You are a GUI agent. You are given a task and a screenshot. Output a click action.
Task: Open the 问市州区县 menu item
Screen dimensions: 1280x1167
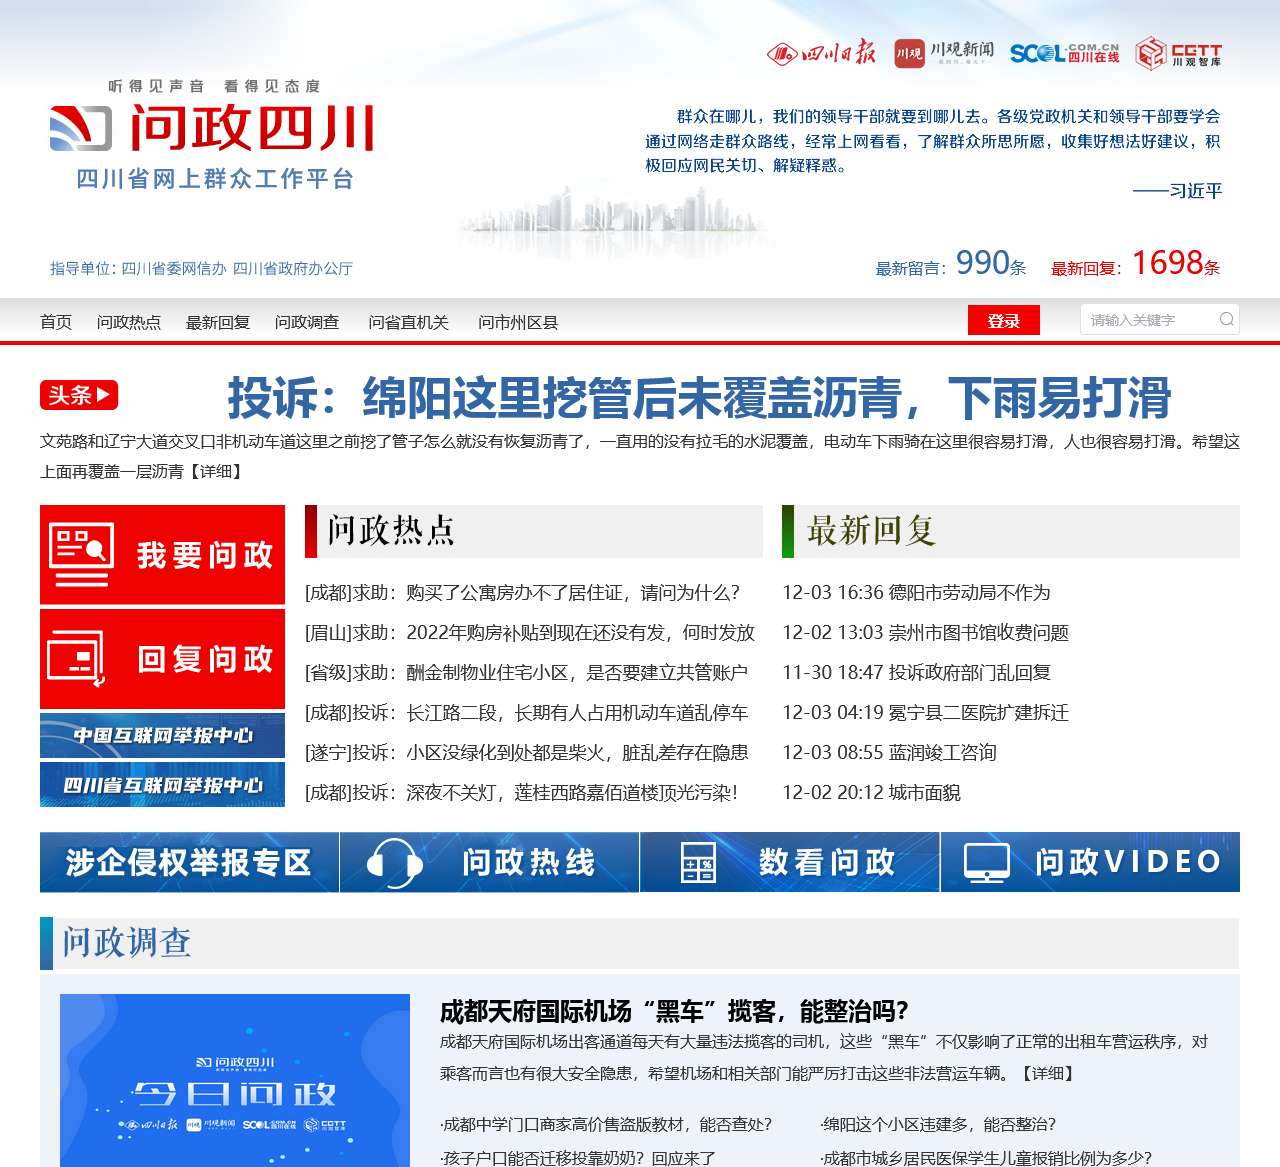point(517,322)
